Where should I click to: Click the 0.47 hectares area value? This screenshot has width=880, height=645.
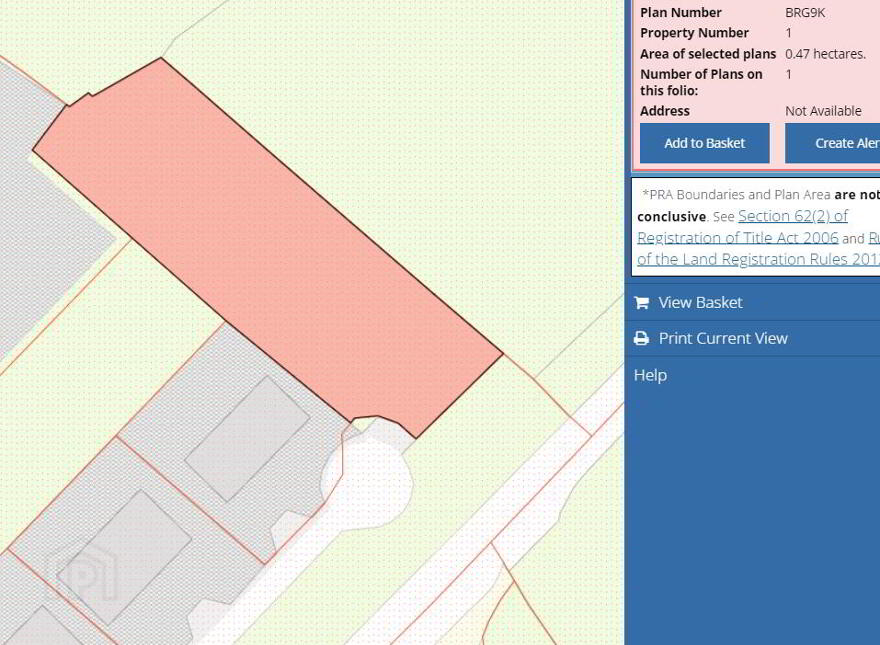pyautogui.click(x=825, y=54)
